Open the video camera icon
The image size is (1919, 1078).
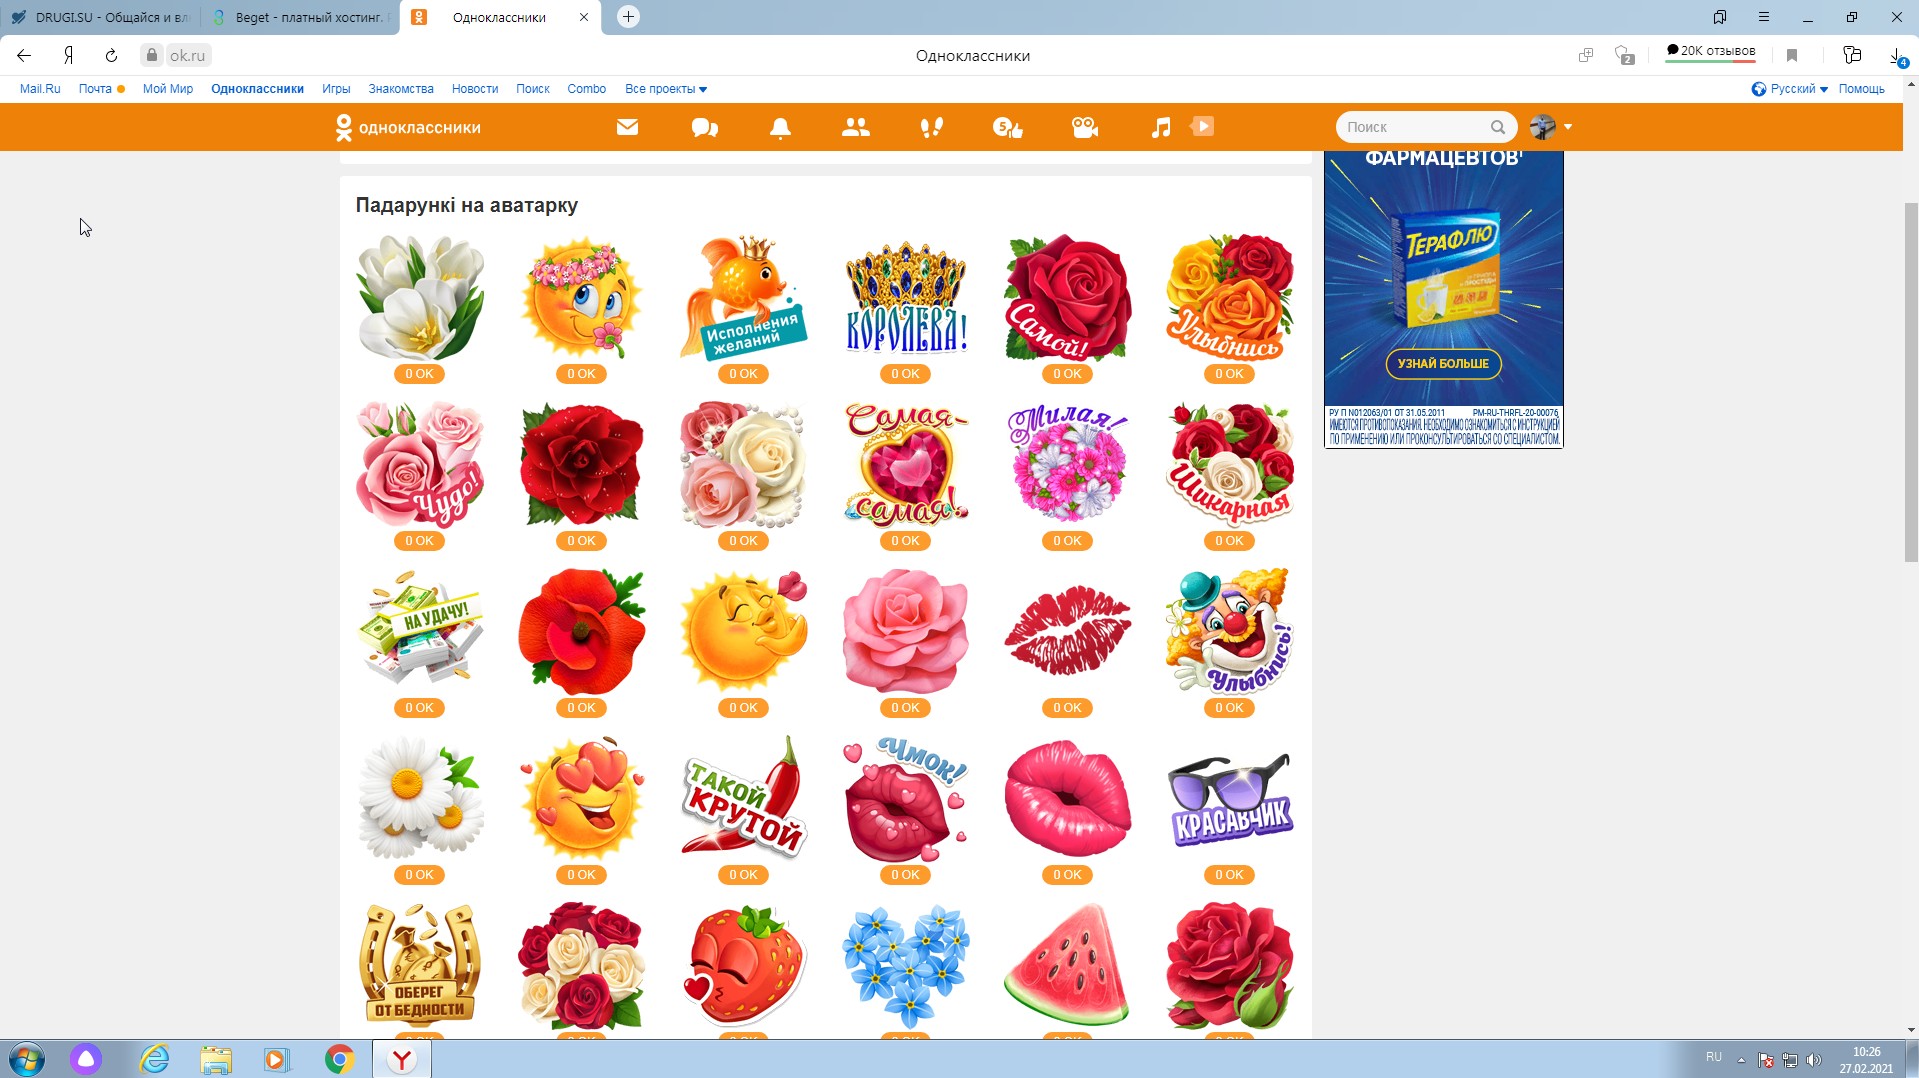[1084, 127]
